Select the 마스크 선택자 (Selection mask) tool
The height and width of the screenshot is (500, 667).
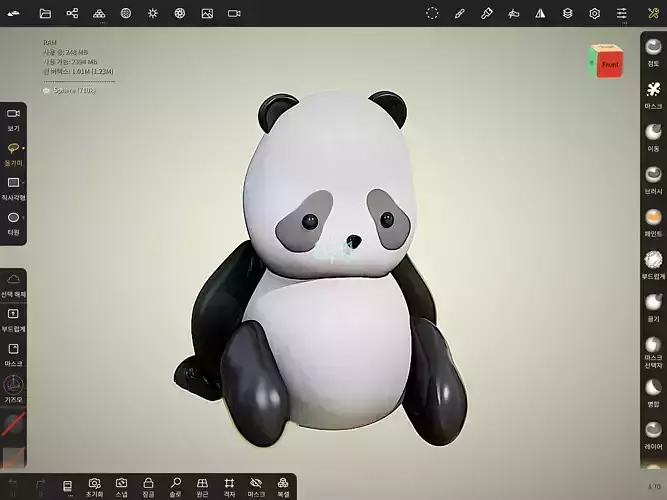pyautogui.click(x=653, y=353)
